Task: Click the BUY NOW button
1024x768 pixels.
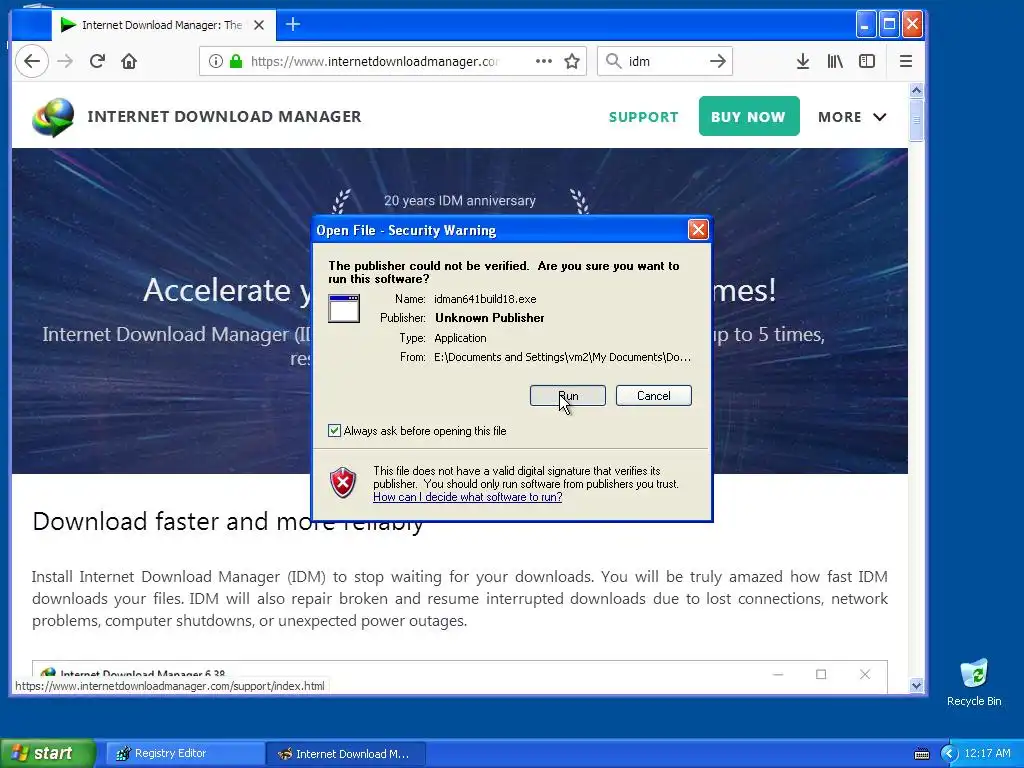Action: [748, 116]
